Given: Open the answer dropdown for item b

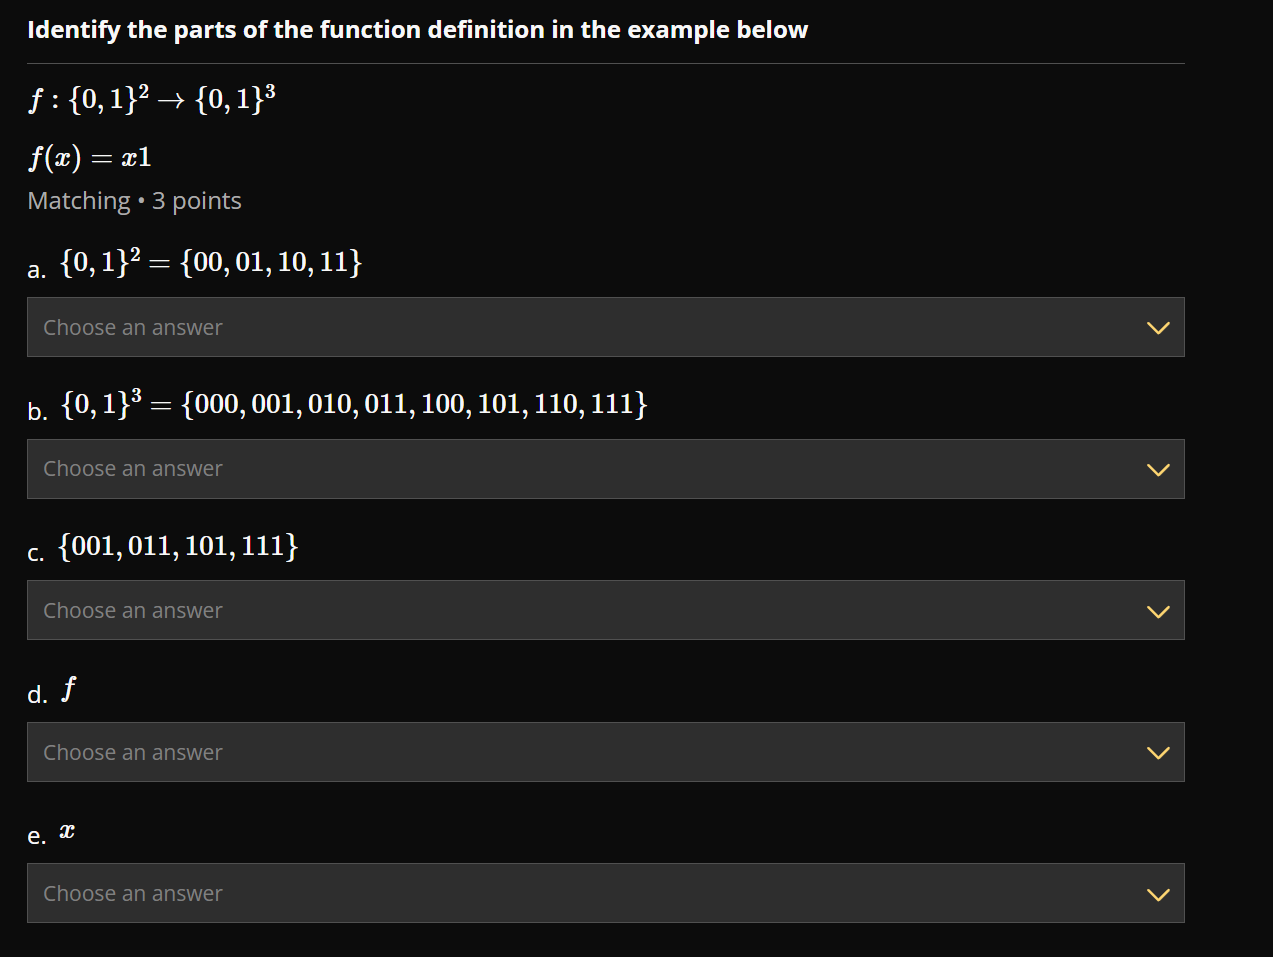Looking at the screenshot, I should coord(605,468).
